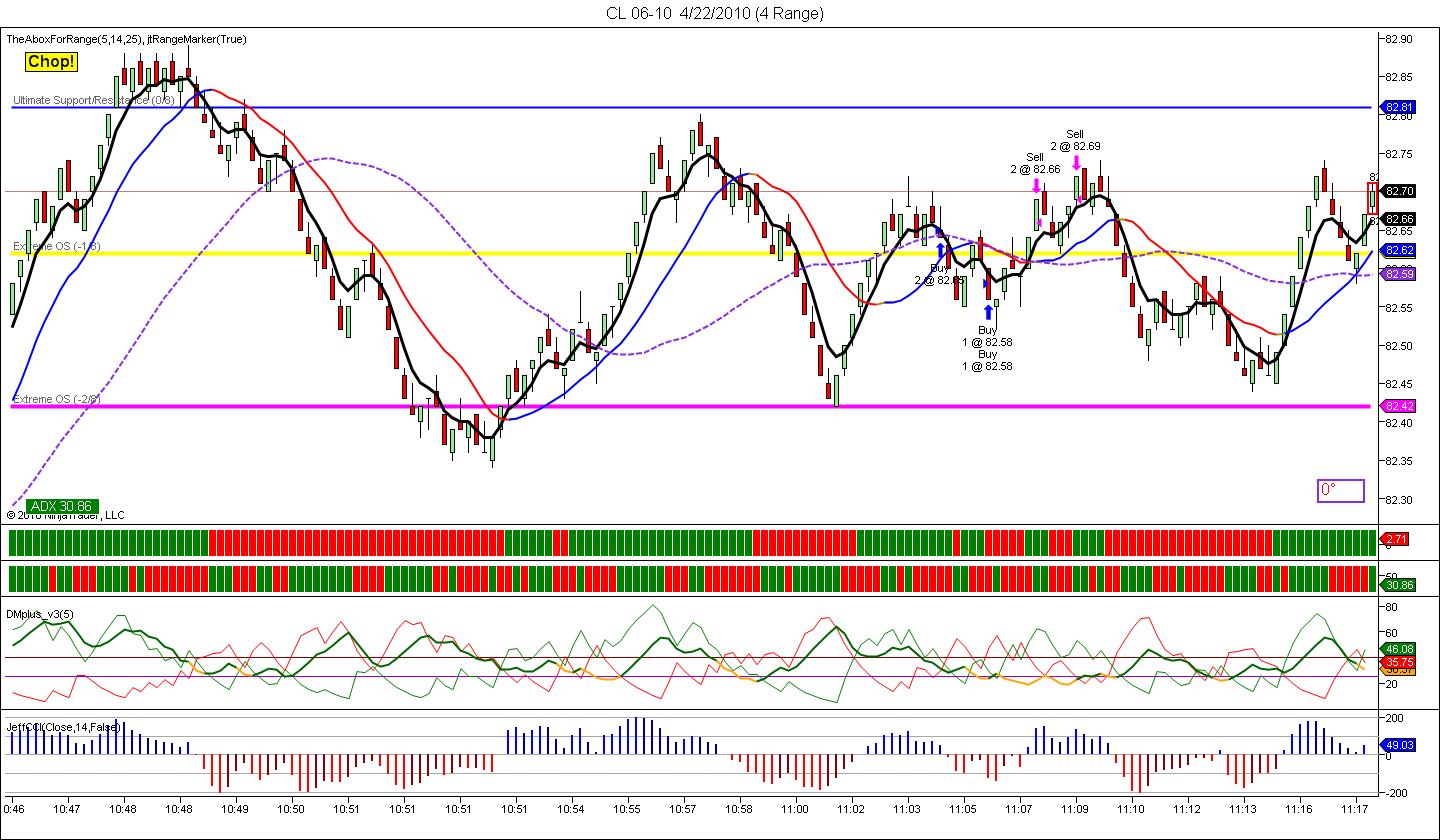The width and height of the screenshot is (1440, 840).
Task: Click the -200 label on the CCI axis
Action: (1396, 792)
